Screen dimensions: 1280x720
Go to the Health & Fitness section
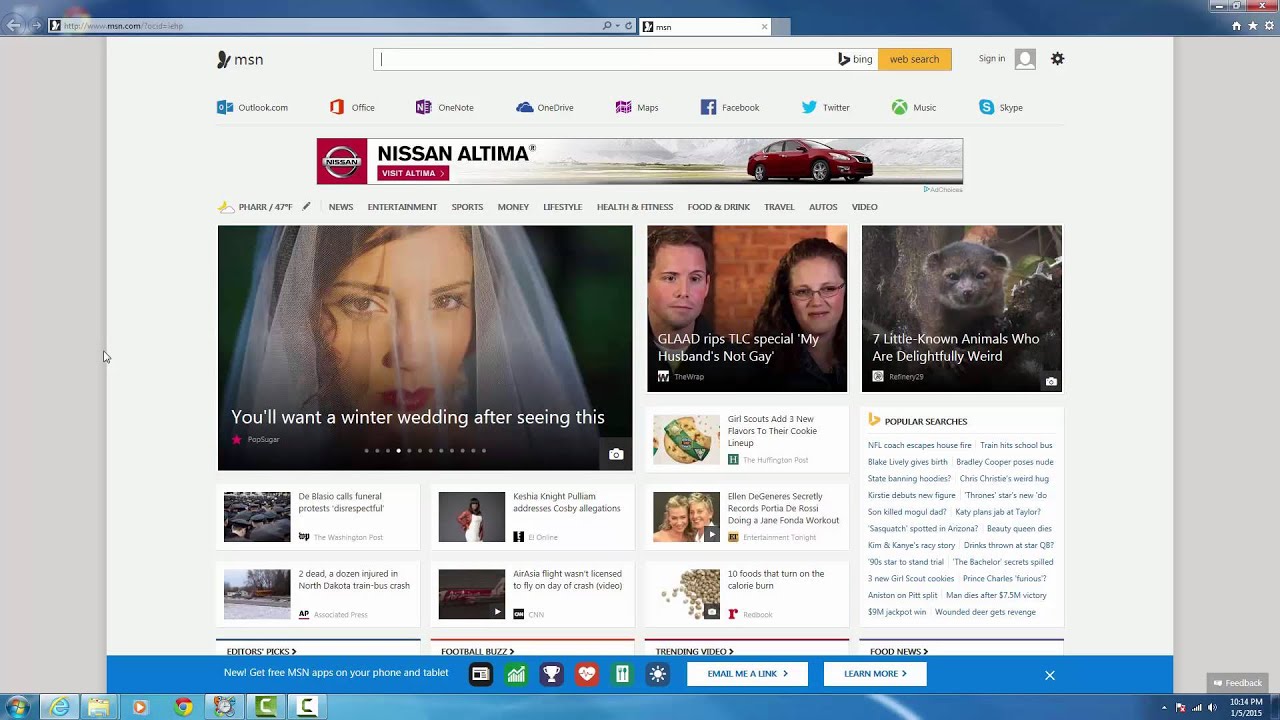(x=634, y=207)
